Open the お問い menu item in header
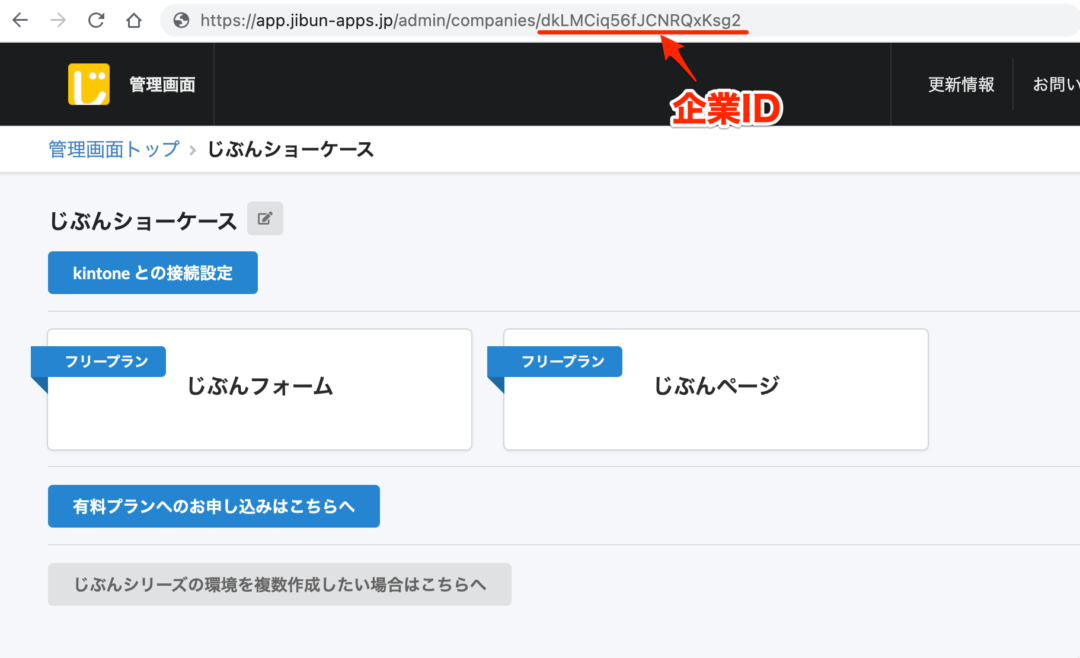 pyautogui.click(x=1055, y=84)
